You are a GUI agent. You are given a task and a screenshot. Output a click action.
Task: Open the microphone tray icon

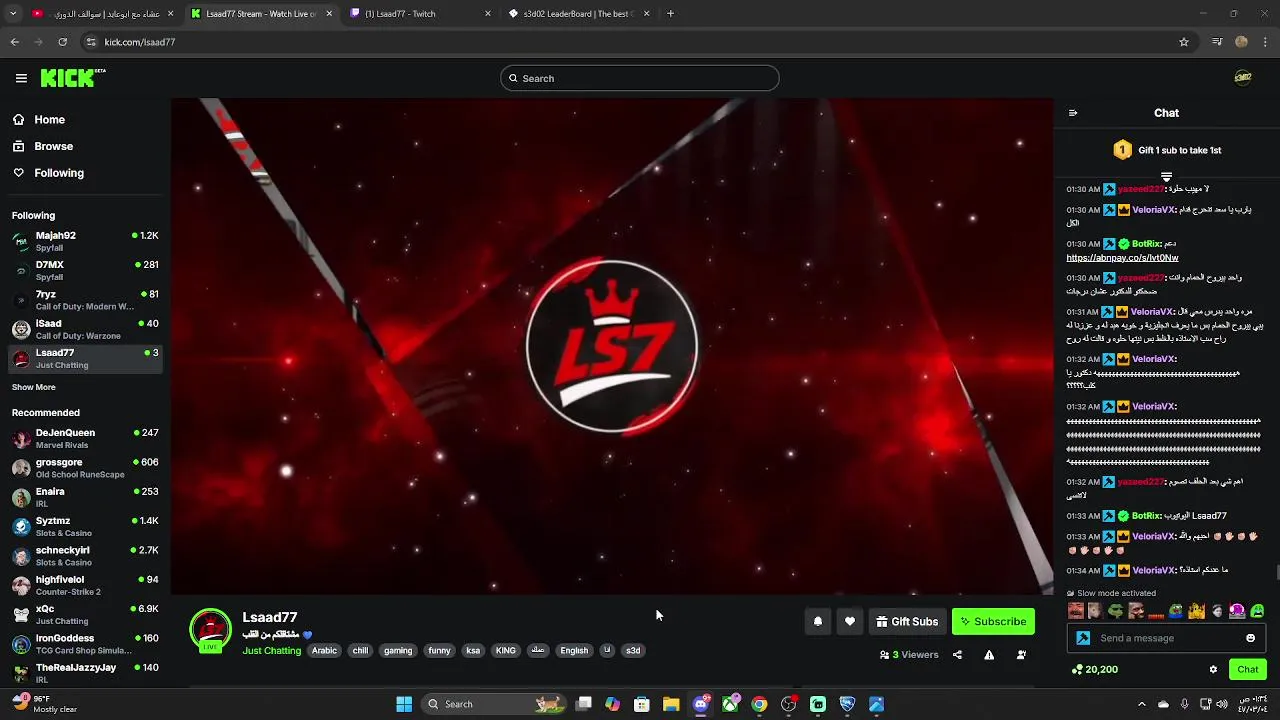[x=1184, y=704]
